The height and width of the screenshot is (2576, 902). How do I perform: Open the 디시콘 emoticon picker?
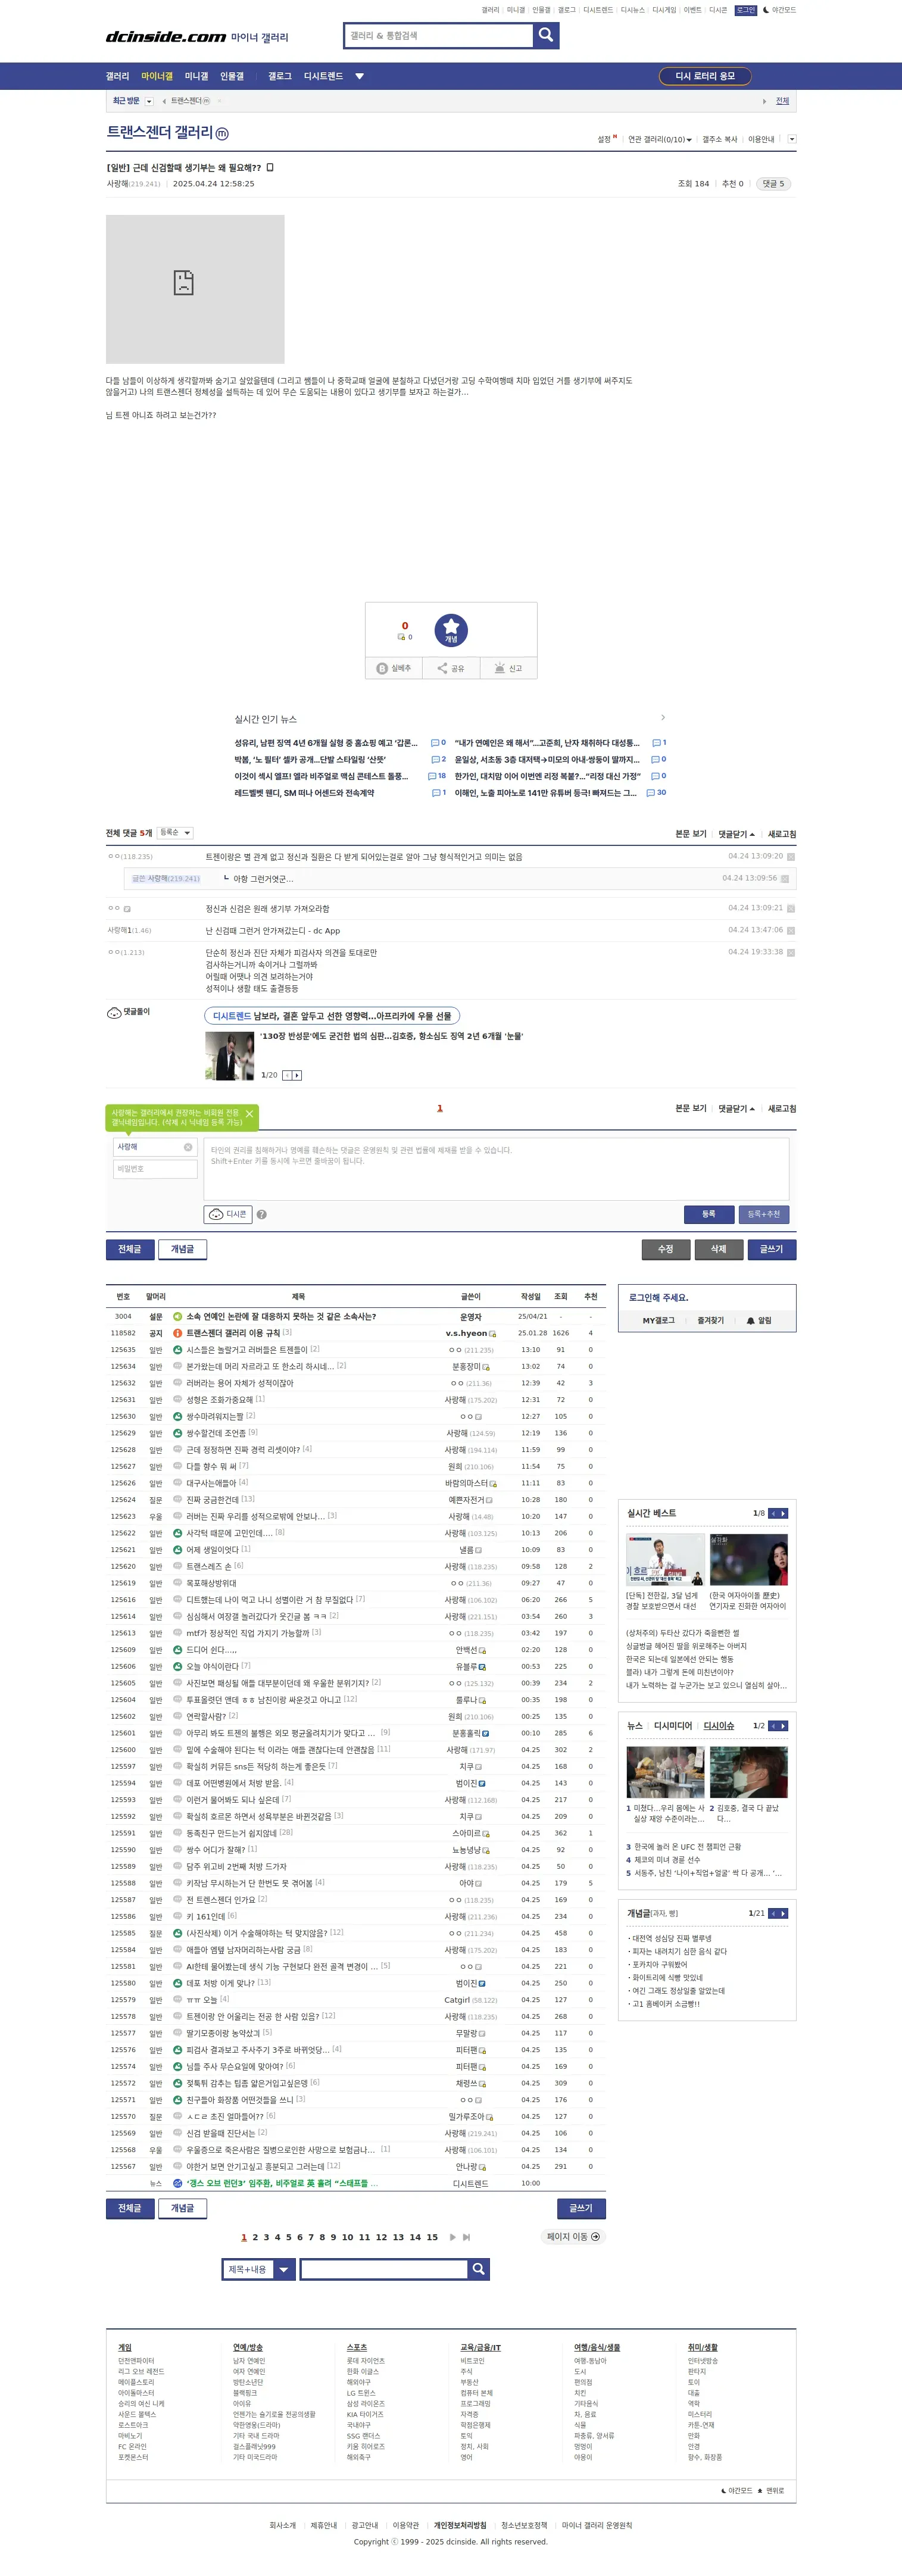[228, 1214]
